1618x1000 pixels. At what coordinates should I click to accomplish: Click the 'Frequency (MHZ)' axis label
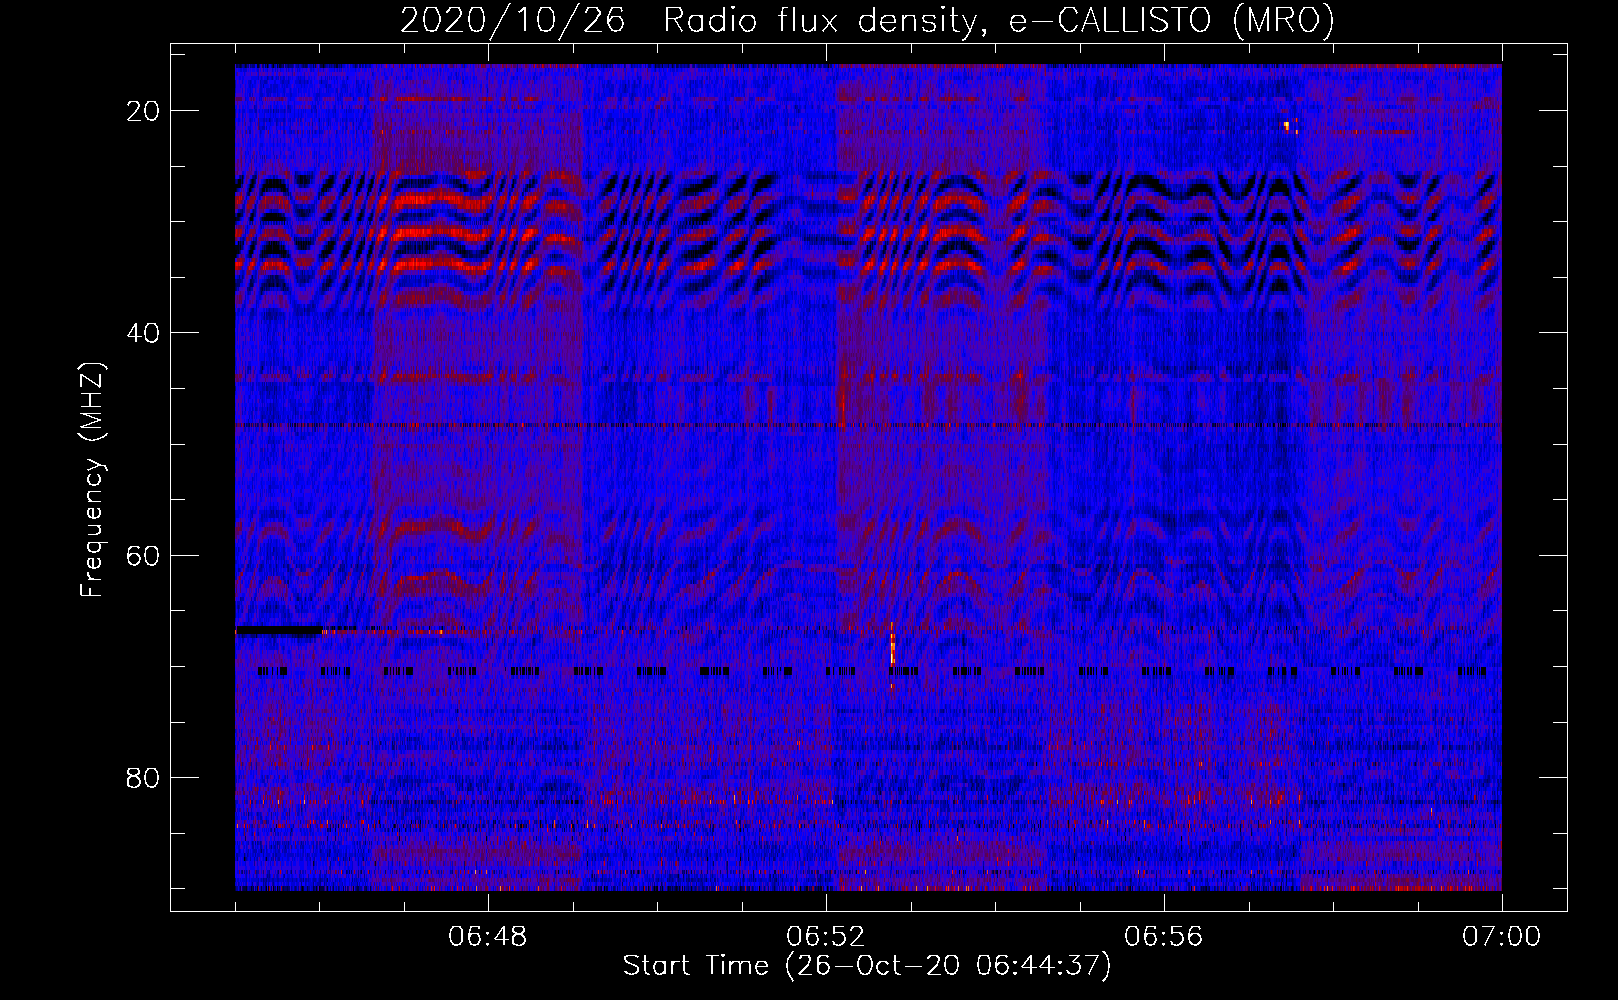(x=92, y=480)
